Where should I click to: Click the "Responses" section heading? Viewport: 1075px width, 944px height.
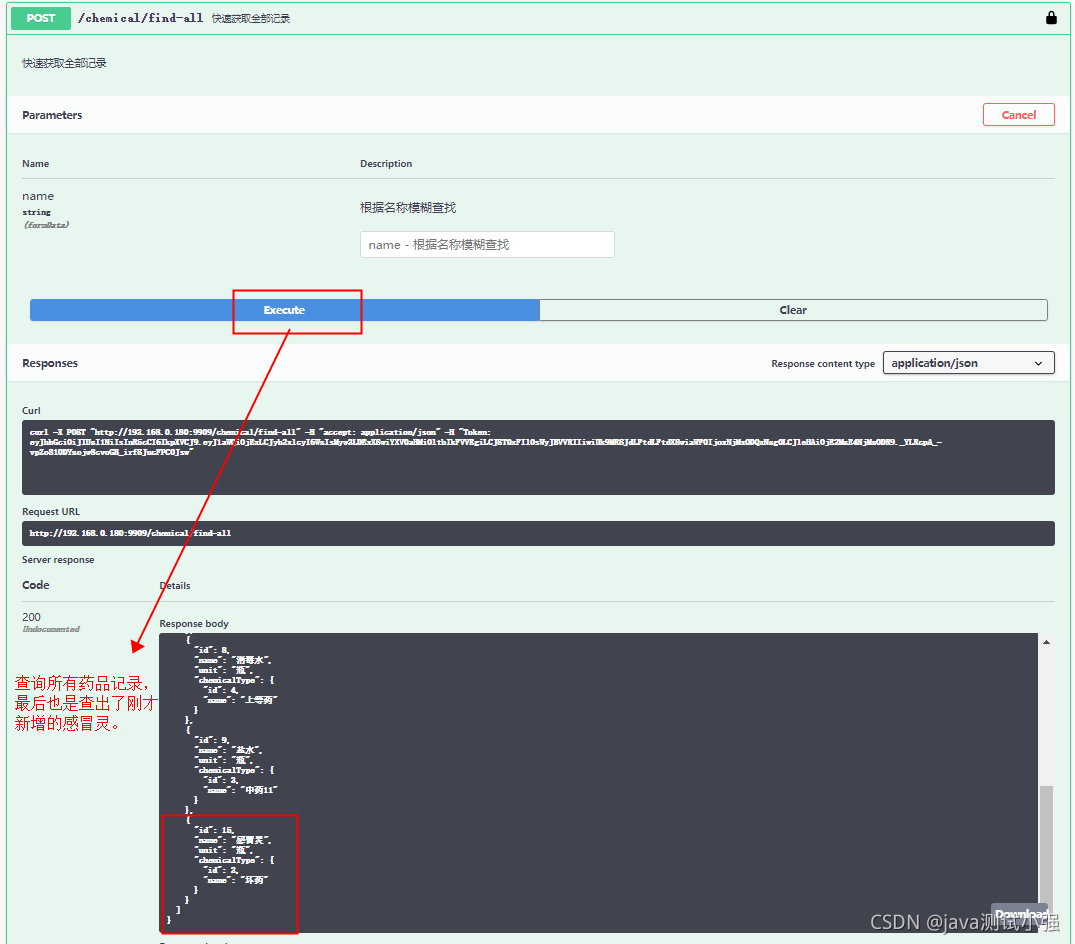(50, 363)
